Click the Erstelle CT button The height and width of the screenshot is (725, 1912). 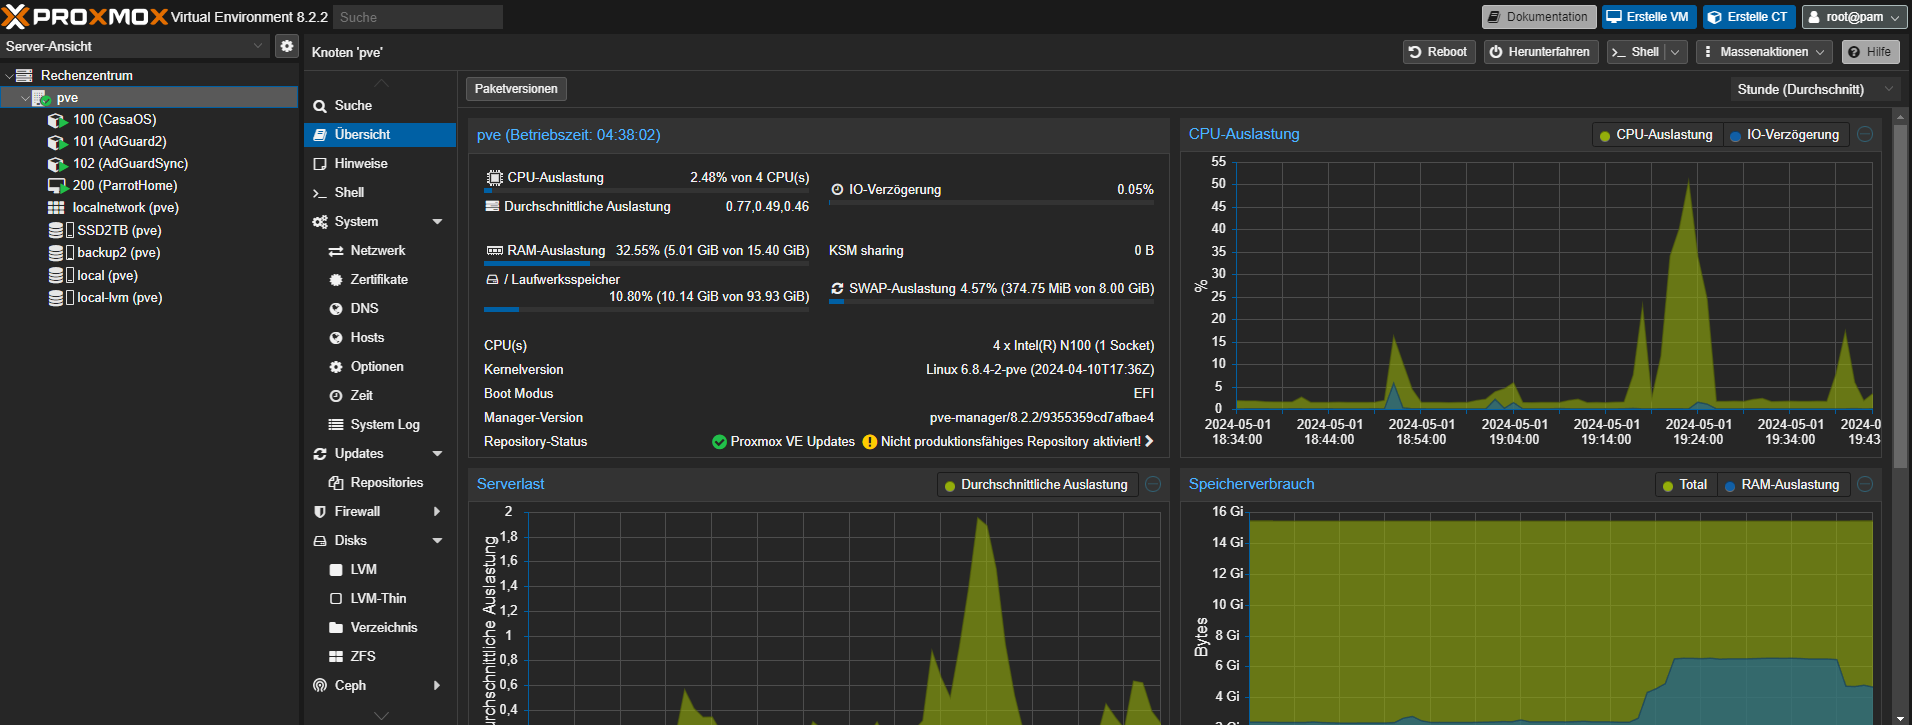click(1748, 17)
